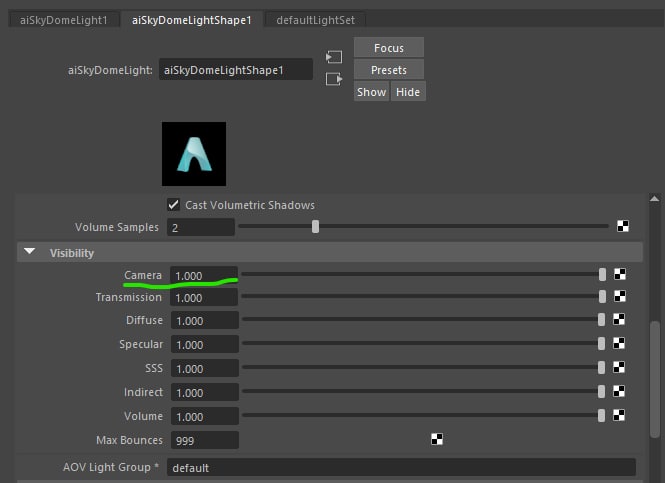This screenshot has height=483, width=665.
Task: Click the Camera visibility slider handle
Action: pyautogui.click(x=602, y=274)
